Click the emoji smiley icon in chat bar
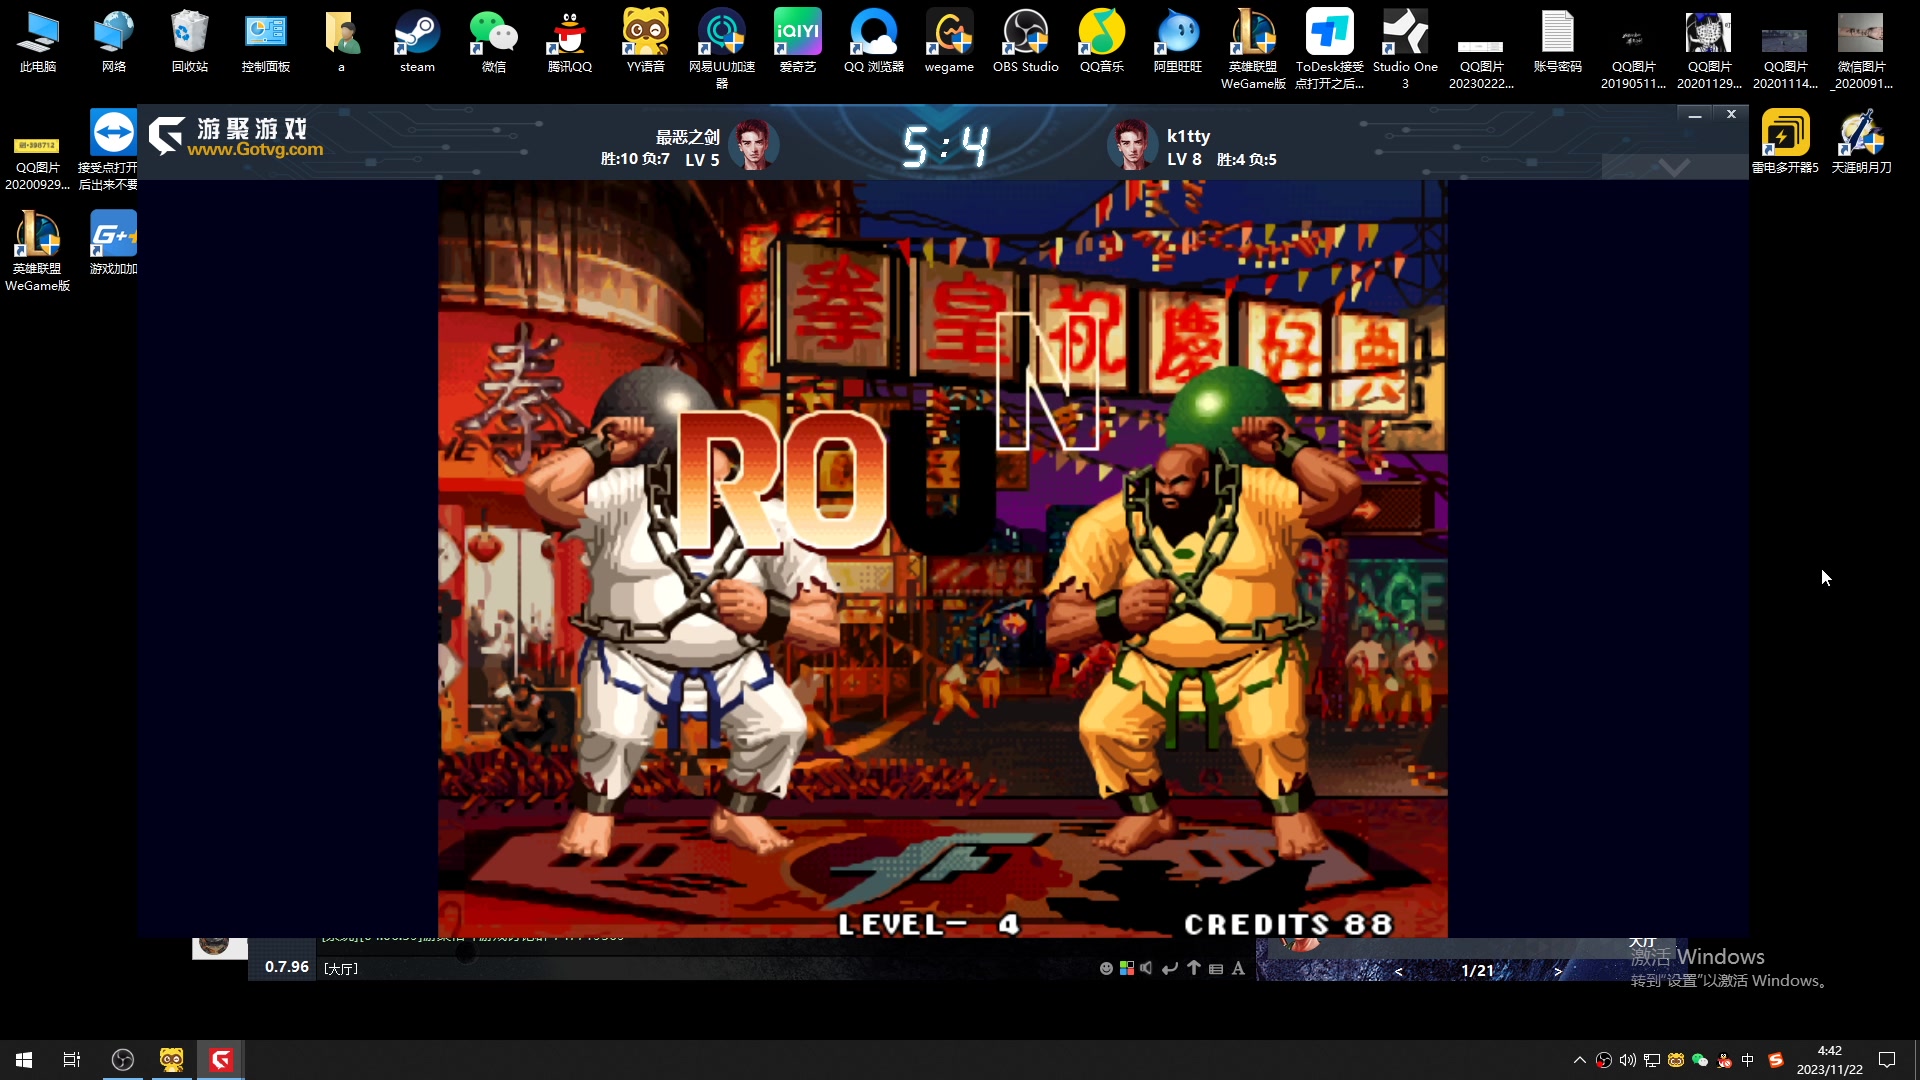Screen dimensions: 1920x1080 pos(1106,968)
